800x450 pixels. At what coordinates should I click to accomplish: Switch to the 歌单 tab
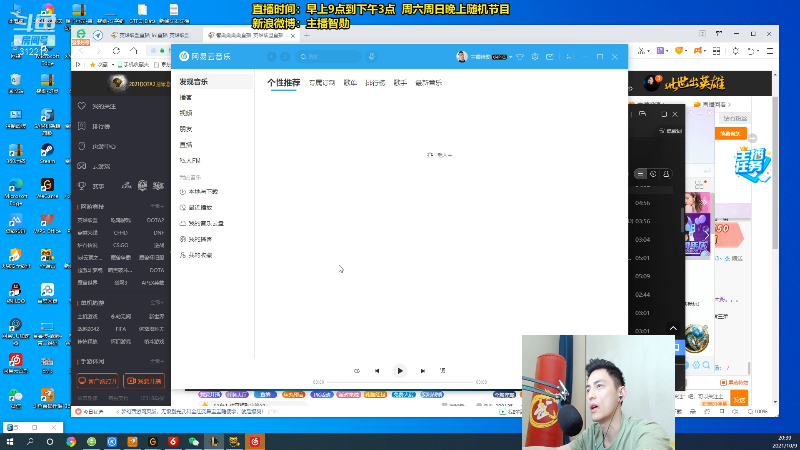tap(350, 83)
